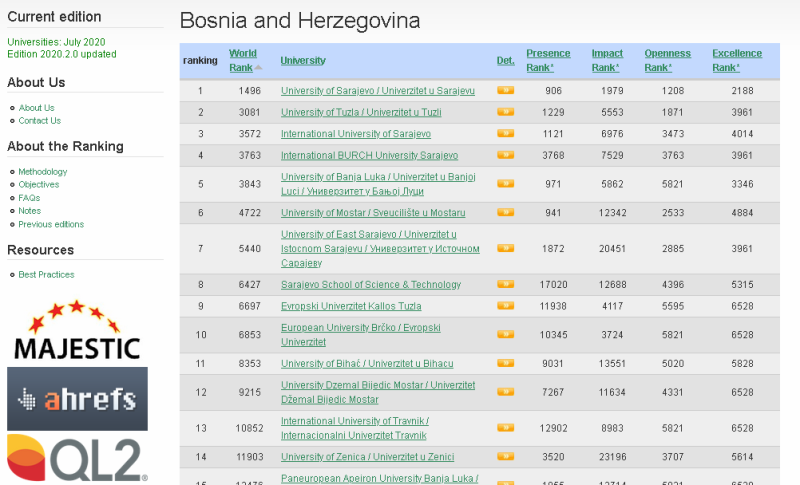Open details icon for University of Banja Luka

(505, 183)
